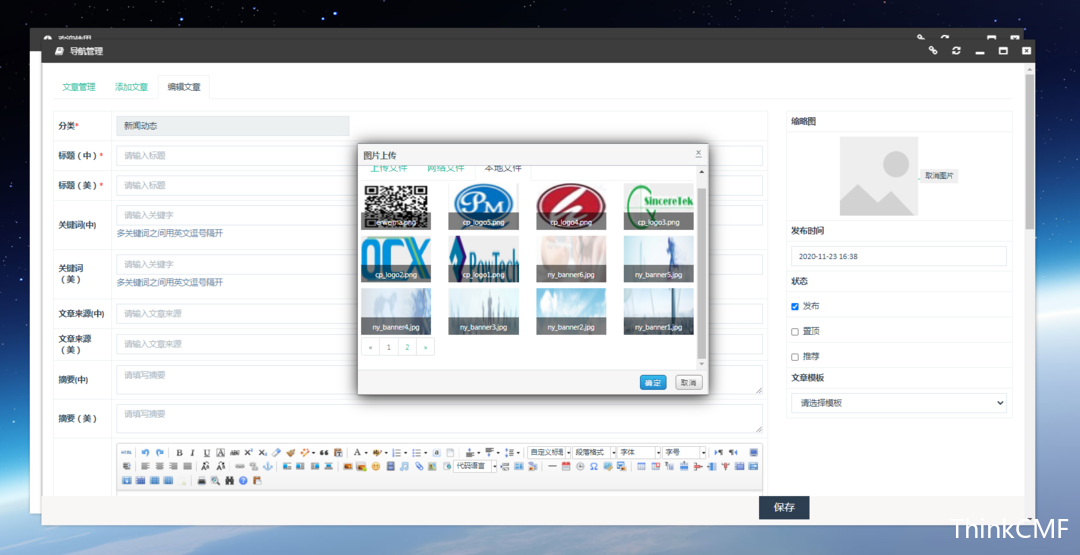Toggle underline formatting in editor
The image size is (1080, 555).
point(207,452)
